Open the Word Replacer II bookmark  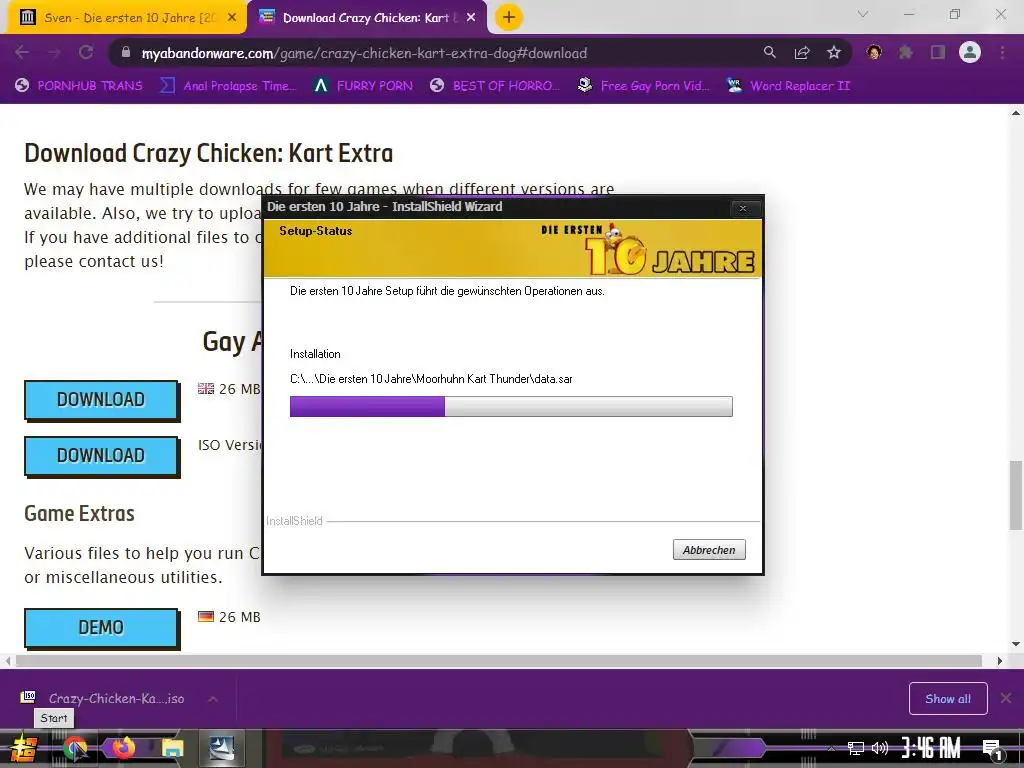789,86
